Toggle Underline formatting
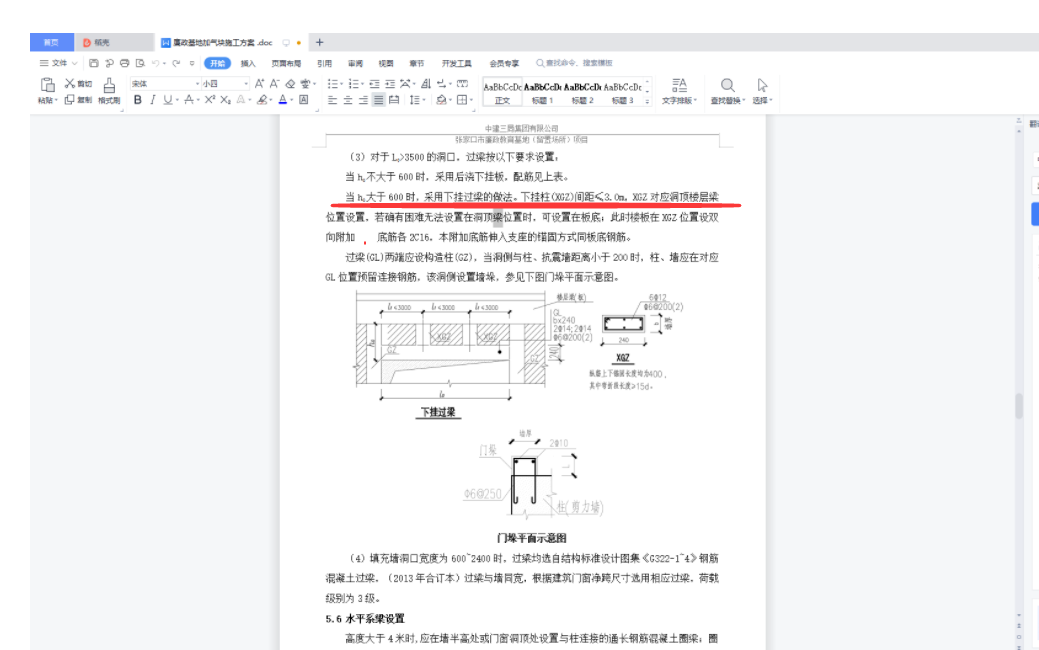This screenshot has height=650, width=1039. (x=168, y=100)
